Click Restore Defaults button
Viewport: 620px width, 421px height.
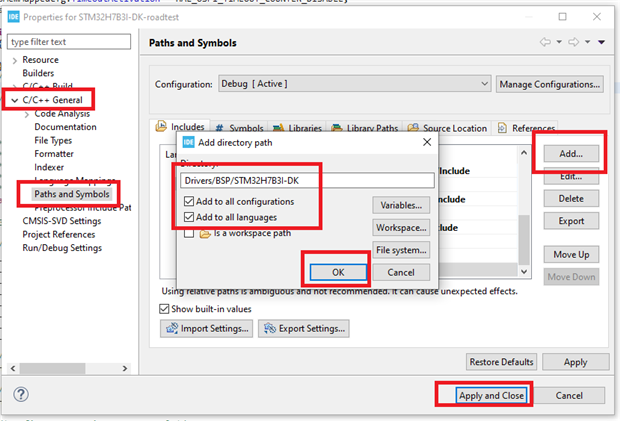click(501, 362)
